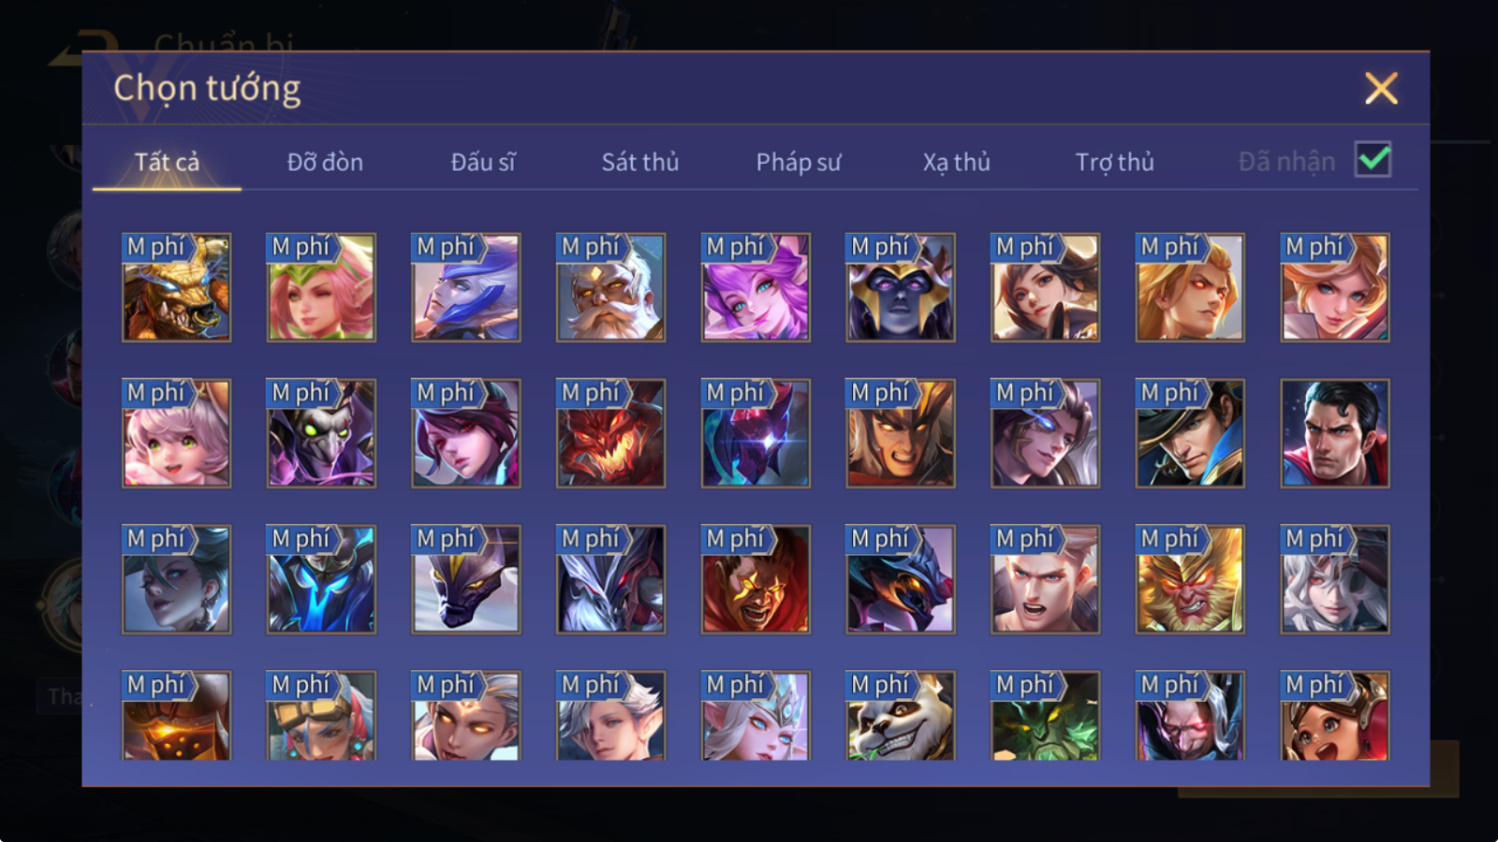Open the Sát thủ tab
Viewport: 1498px width, 842px height.
point(640,162)
